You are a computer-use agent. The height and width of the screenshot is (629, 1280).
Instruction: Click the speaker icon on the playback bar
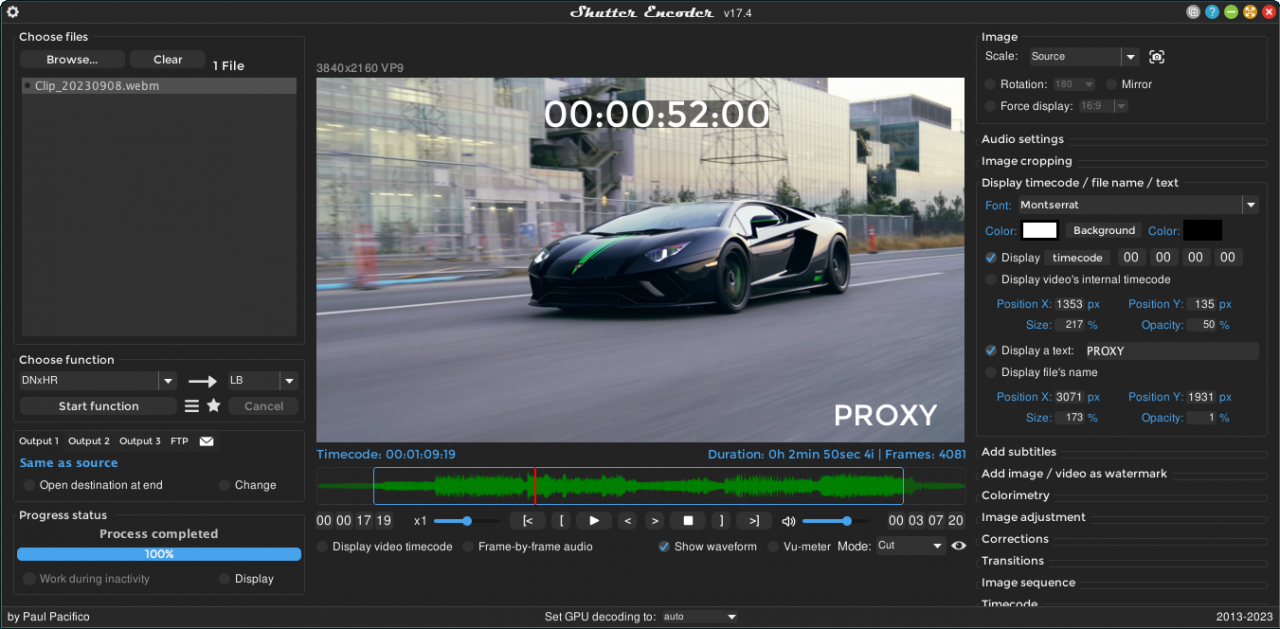[x=788, y=520]
